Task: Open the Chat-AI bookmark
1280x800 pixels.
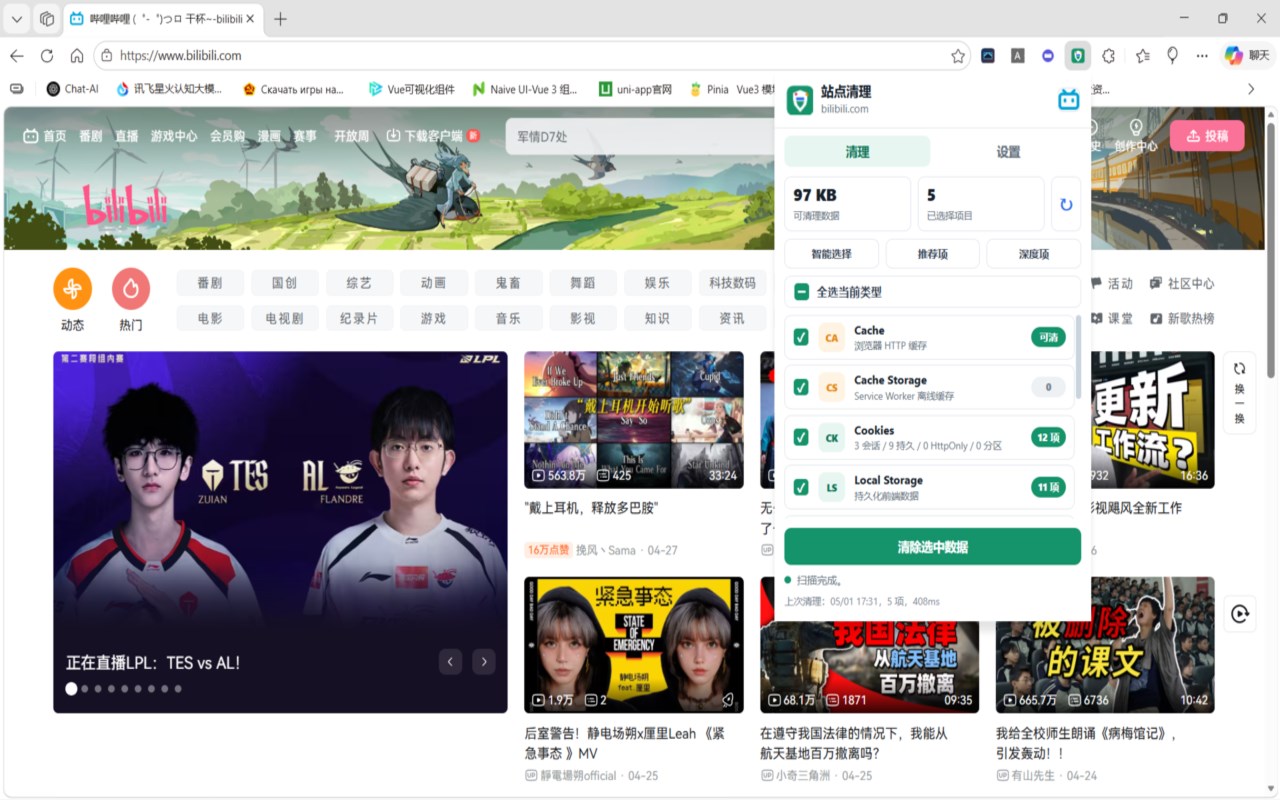Action: [x=72, y=89]
